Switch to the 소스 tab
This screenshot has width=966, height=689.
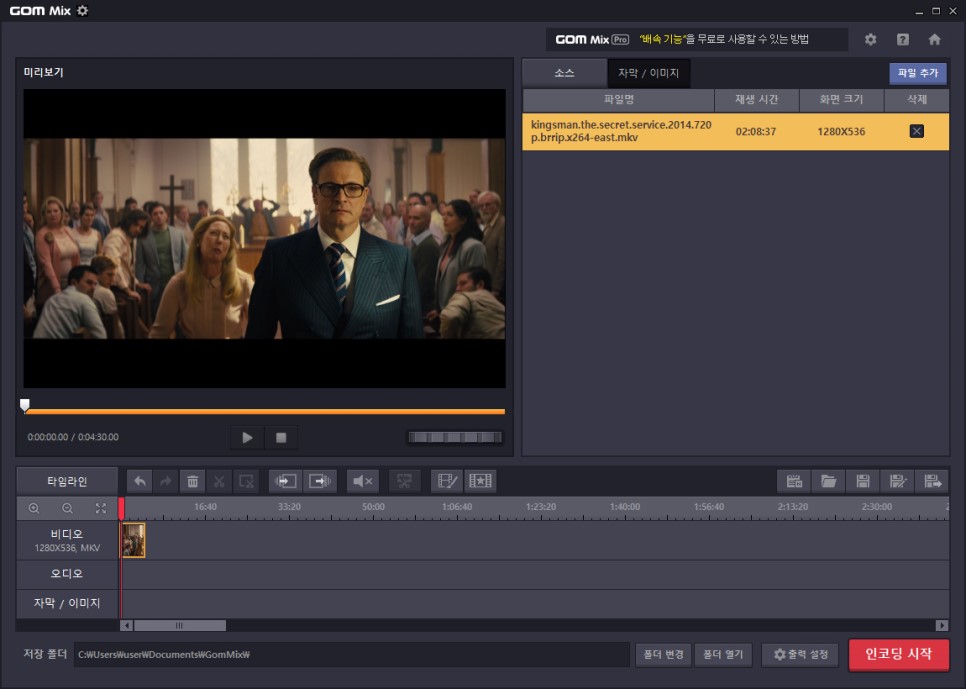tap(564, 73)
